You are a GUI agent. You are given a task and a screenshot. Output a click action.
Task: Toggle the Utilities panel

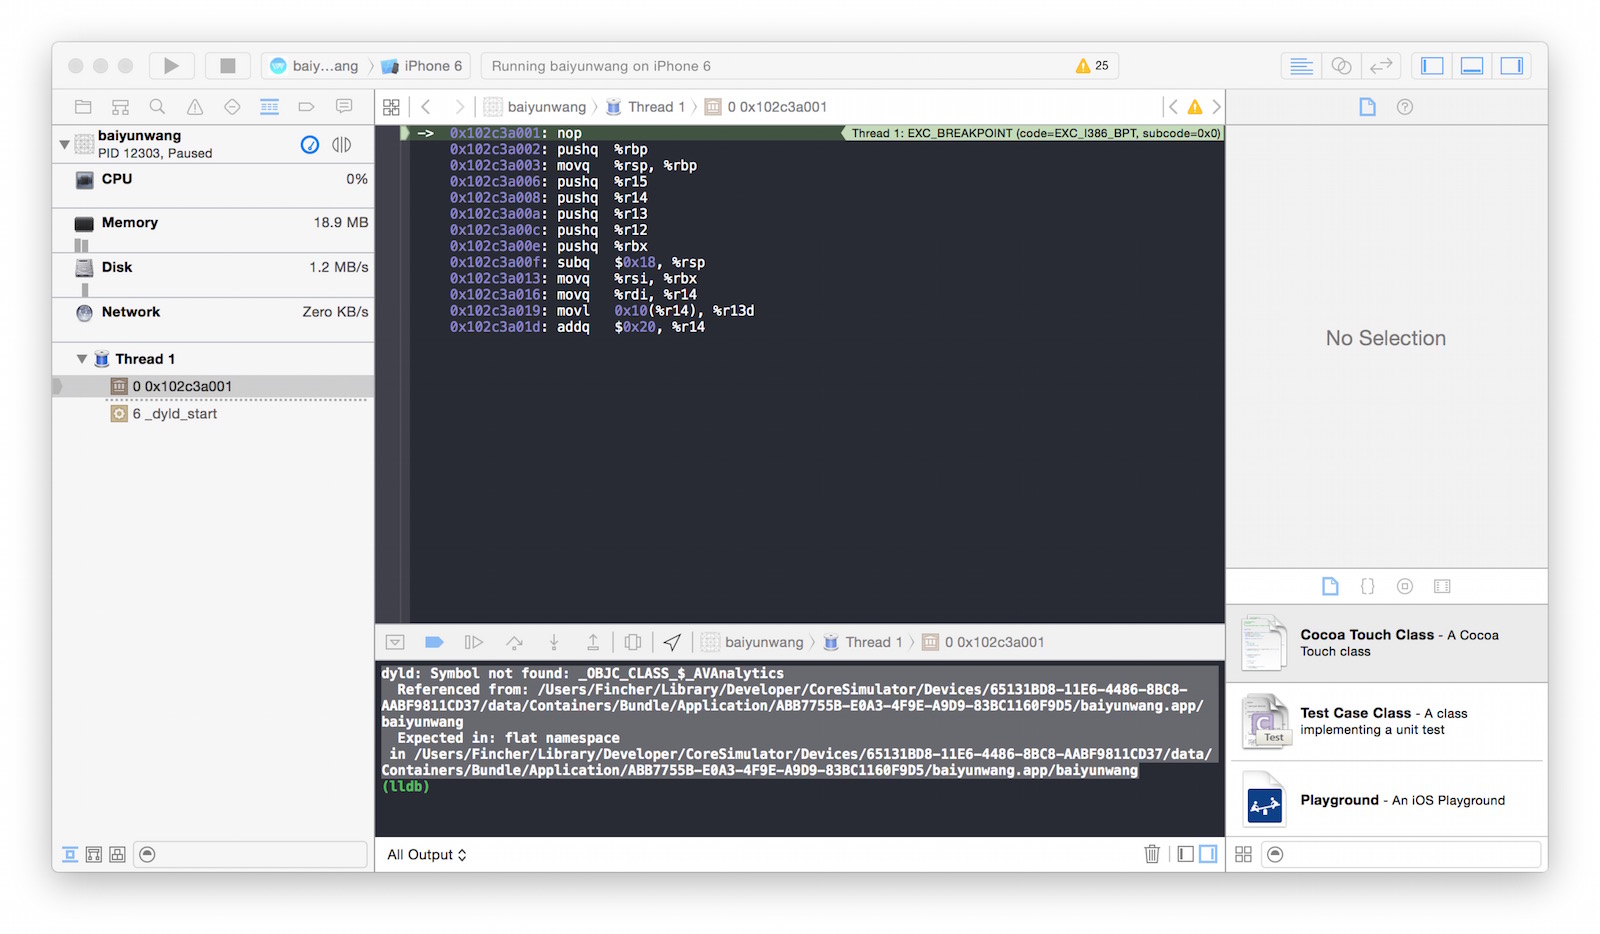tap(1512, 66)
